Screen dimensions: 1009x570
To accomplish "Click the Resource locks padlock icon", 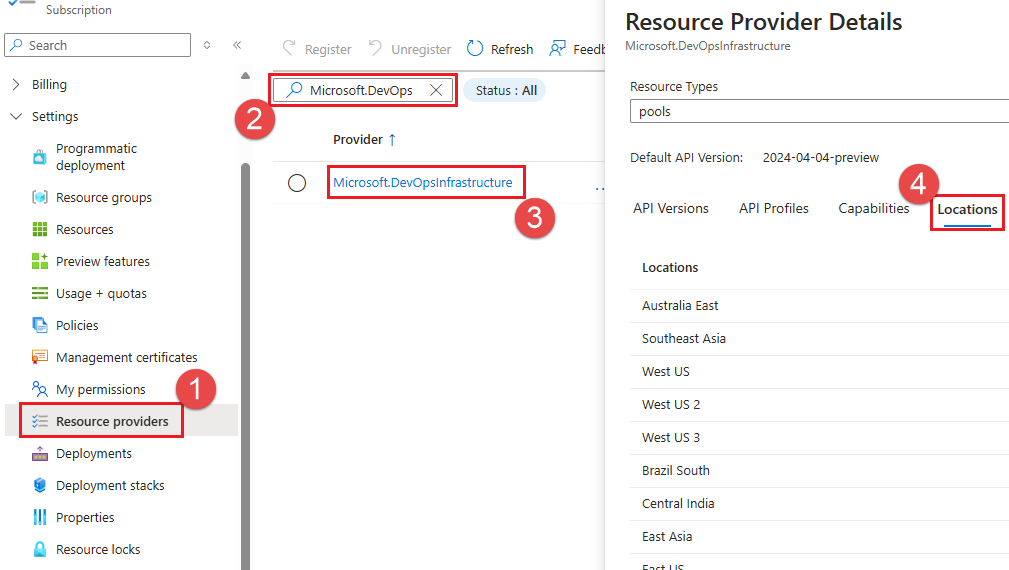I will pos(40,550).
